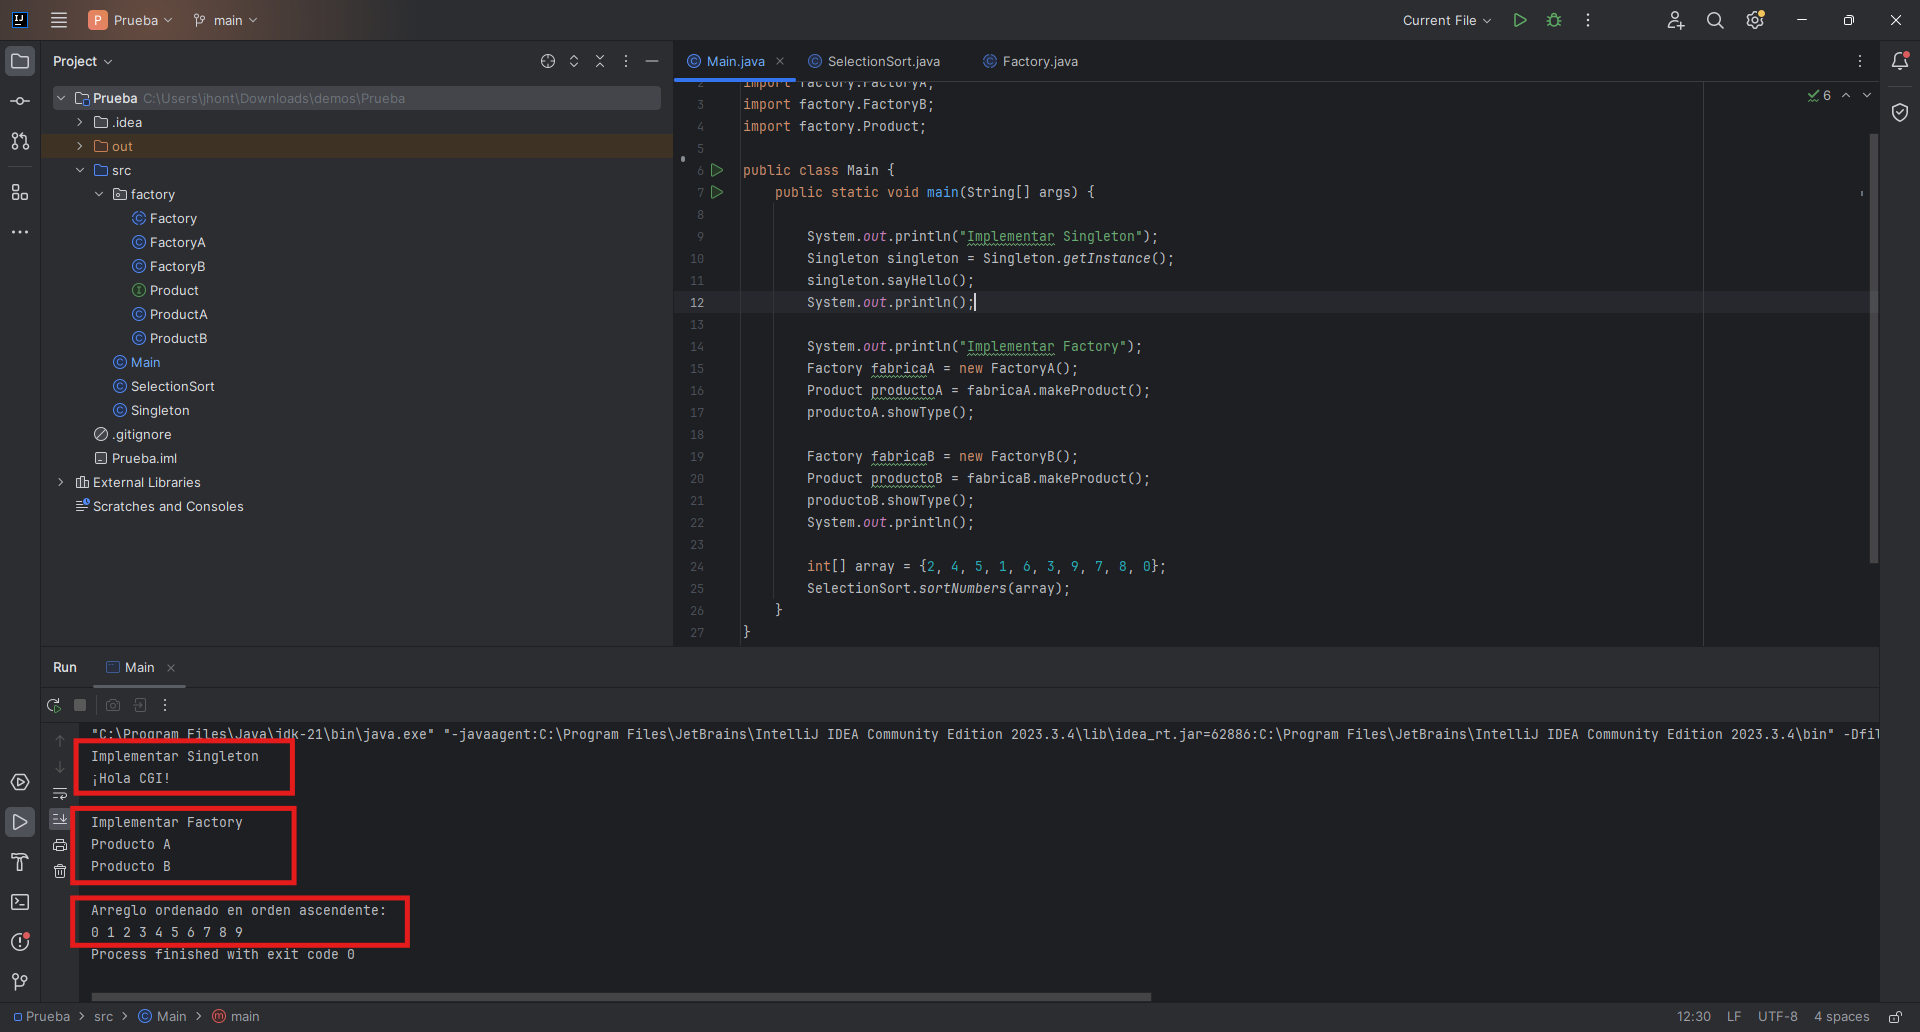Open the Current File run configuration dropdown
Screen dimensions: 1920x1032
[x=1447, y=20]
